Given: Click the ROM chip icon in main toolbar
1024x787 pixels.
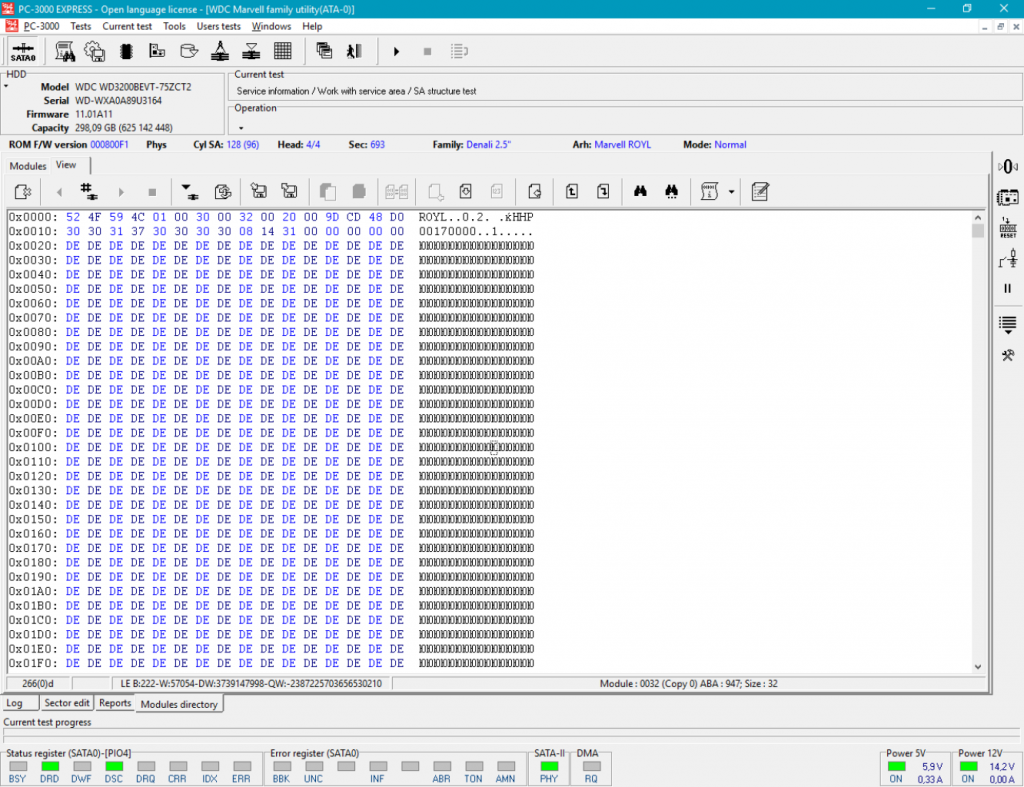Looking at the screenshot, I should click(x=126, y=51).
